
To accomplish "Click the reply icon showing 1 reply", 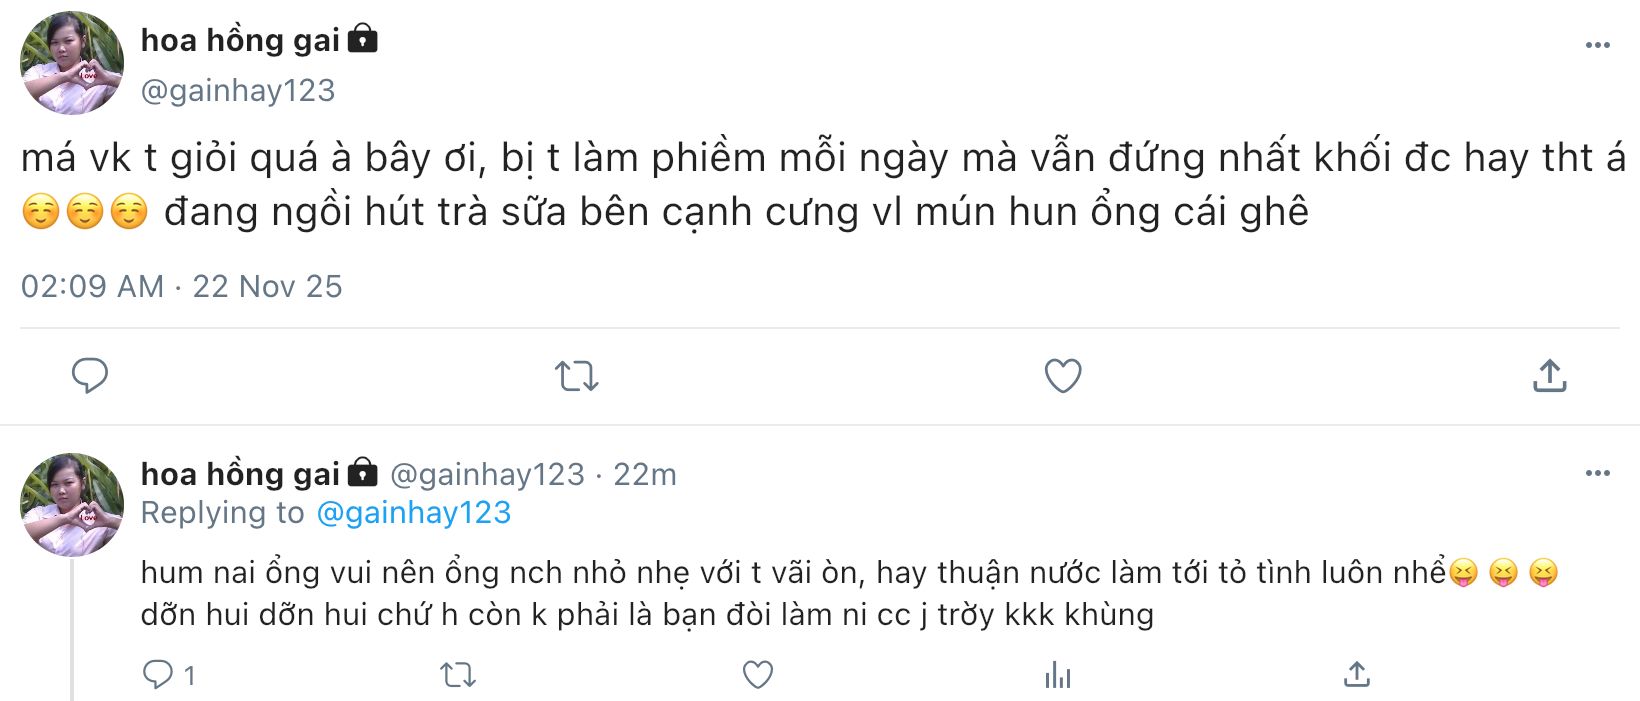I will pos(158,675).
